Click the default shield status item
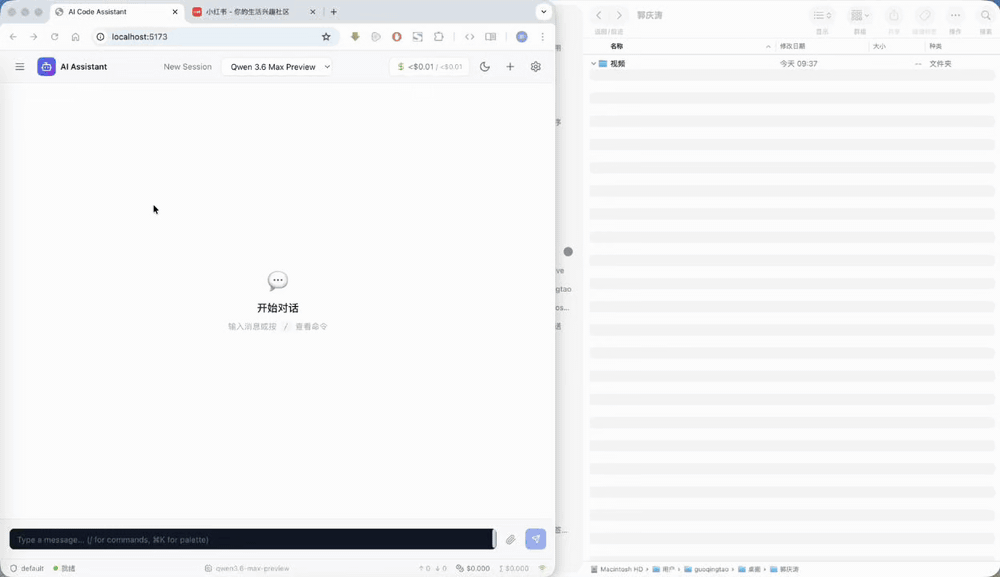The image size is (1000, 577). (x=27, y=568)
